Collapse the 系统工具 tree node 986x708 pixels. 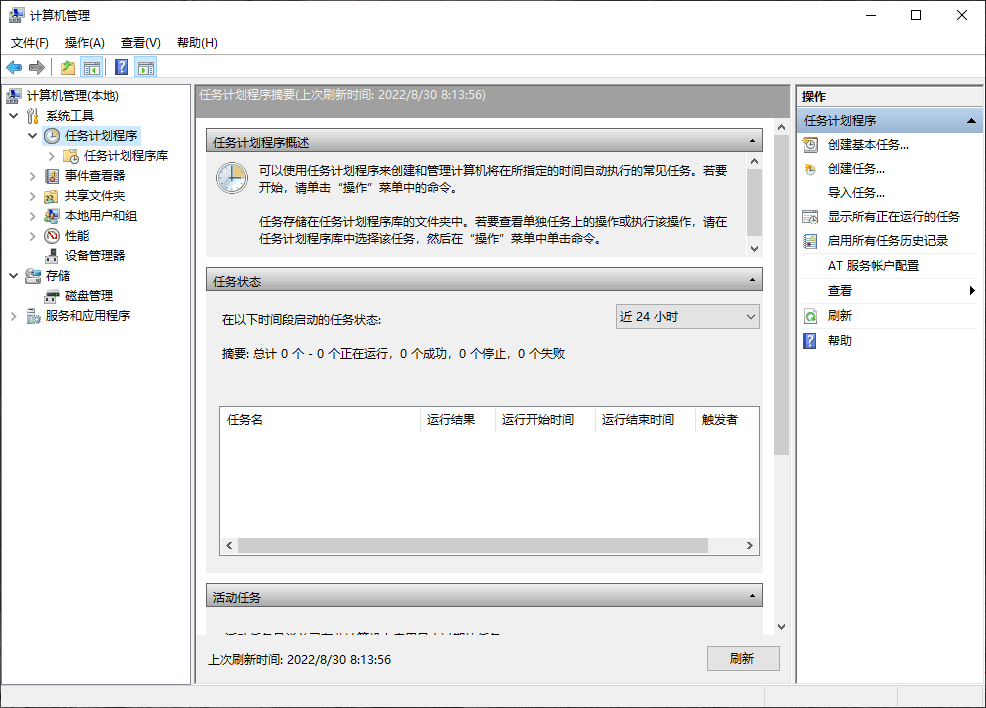pos(13,116)
